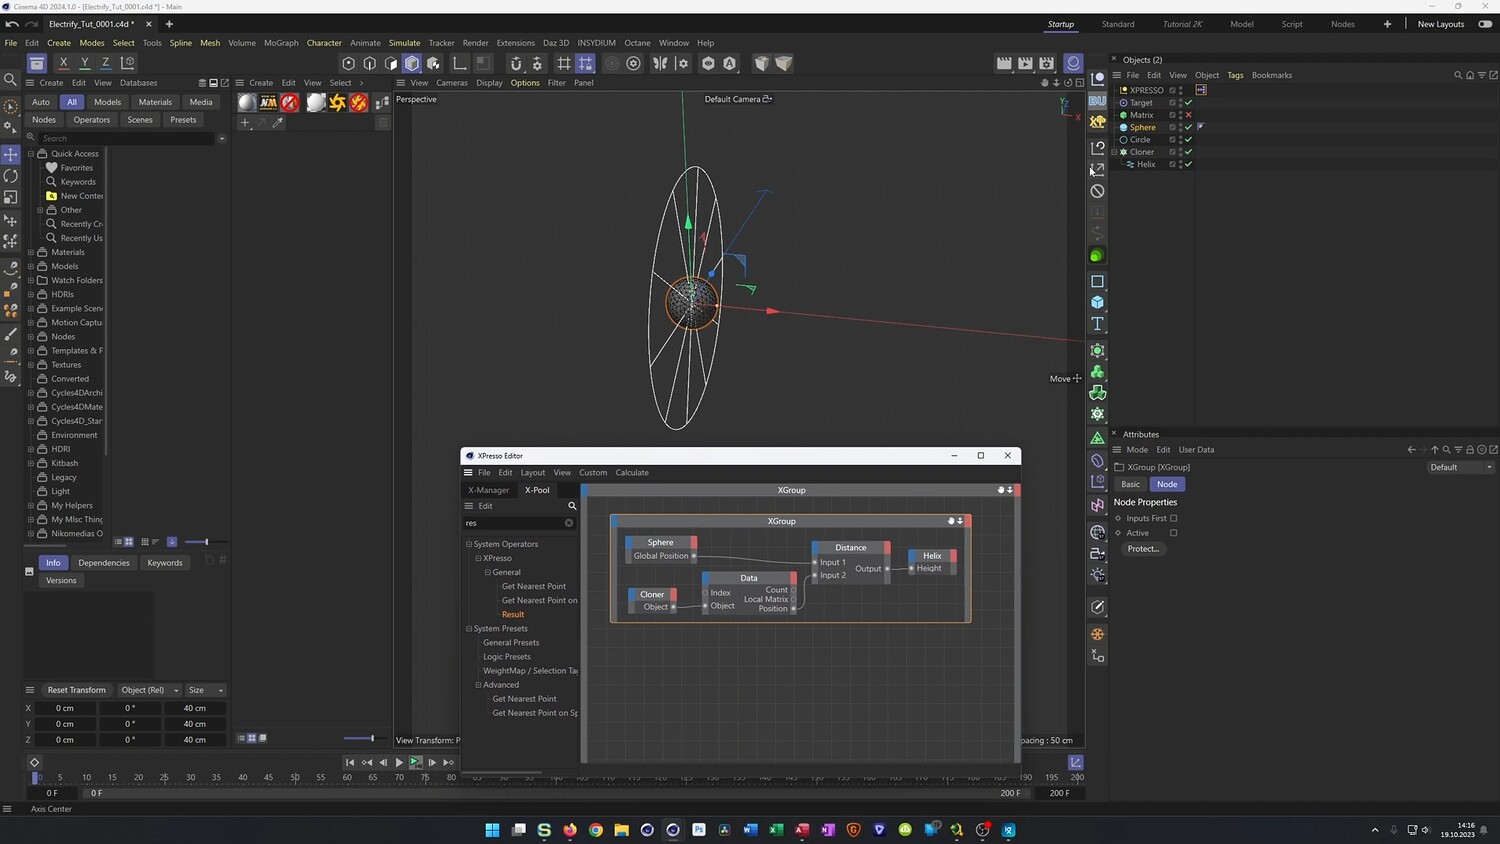The height and width of the screenshot is (844, 1500).
Task: Click the Models filter button in asset browser
Action: 107,102
